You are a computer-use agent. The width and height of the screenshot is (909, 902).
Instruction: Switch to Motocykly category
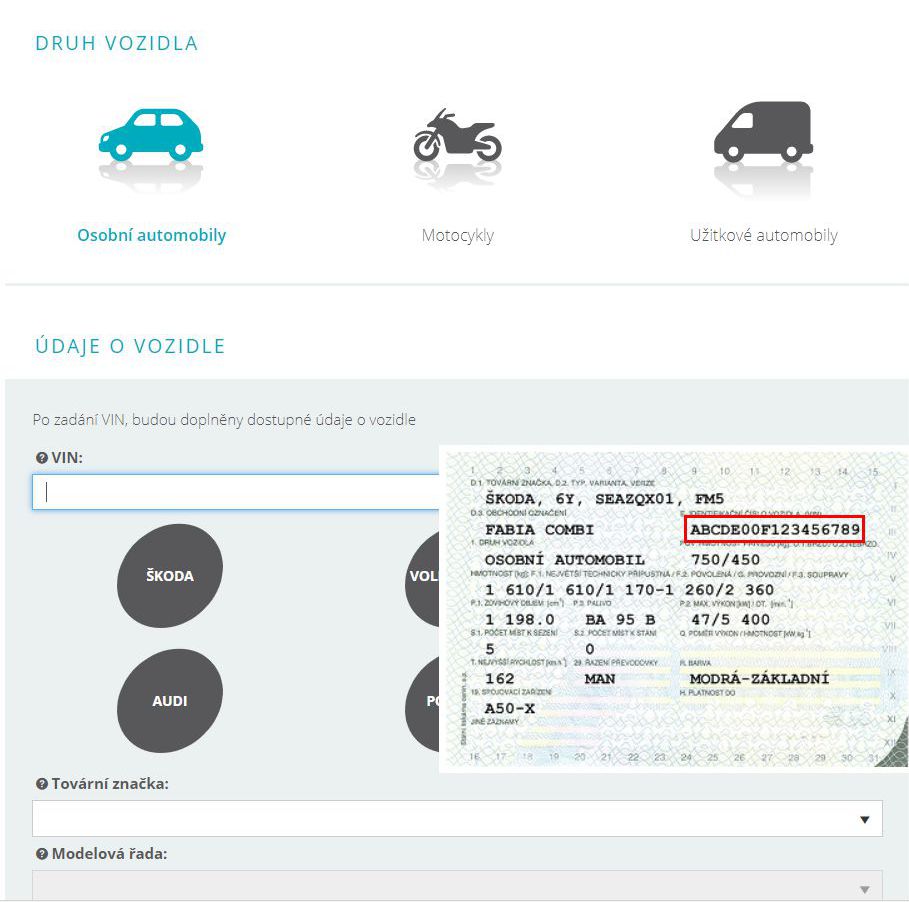[x=457, y=236]
